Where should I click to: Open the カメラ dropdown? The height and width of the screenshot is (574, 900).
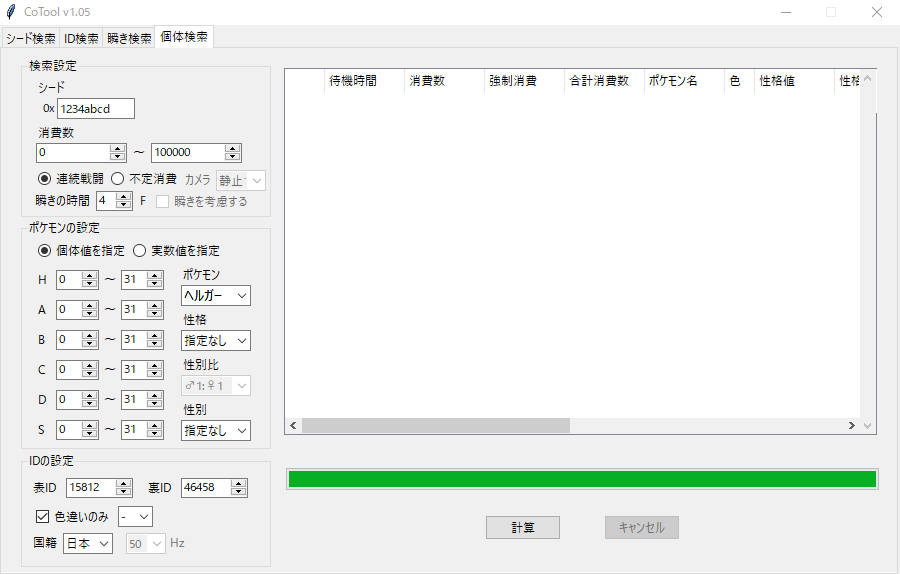click(x=240, y=180)
